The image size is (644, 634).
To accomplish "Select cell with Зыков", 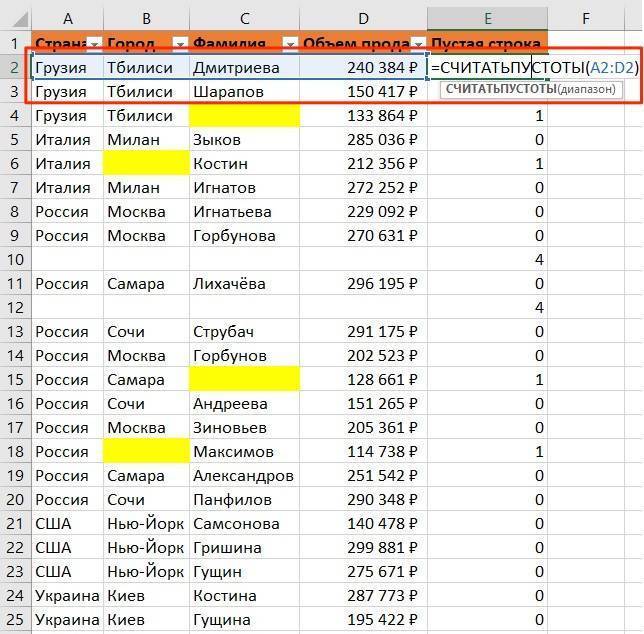I will (244, 140).
